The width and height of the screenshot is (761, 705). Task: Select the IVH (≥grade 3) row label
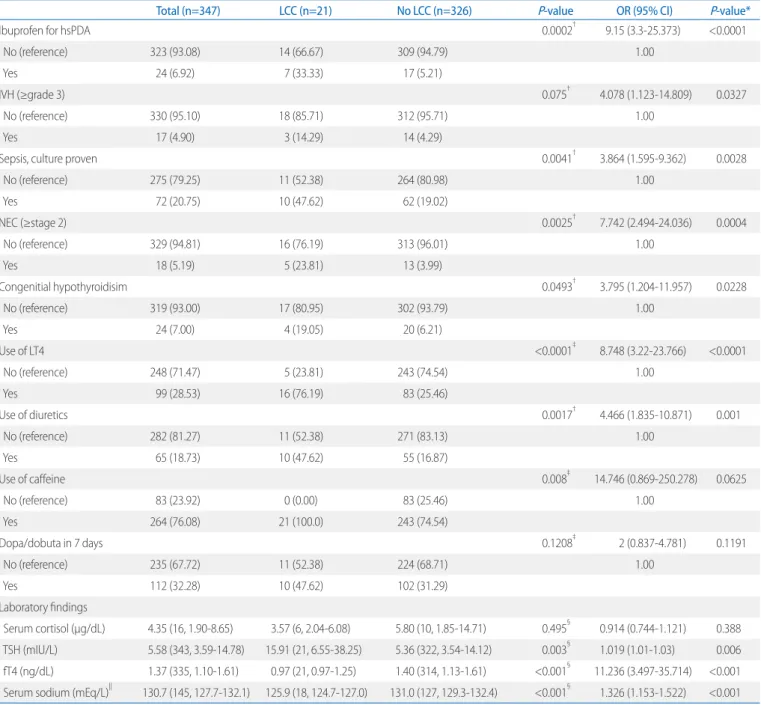coord(32,95)
